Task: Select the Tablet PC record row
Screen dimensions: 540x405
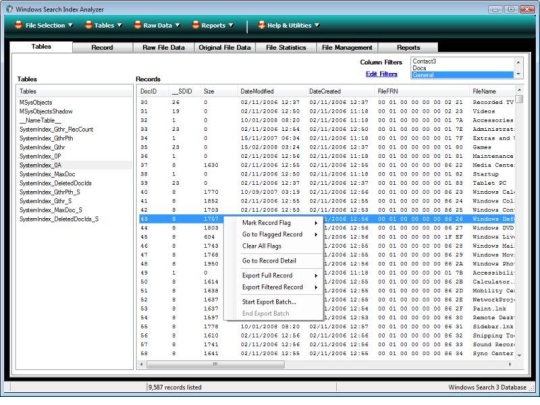Action: click(326, 183)
